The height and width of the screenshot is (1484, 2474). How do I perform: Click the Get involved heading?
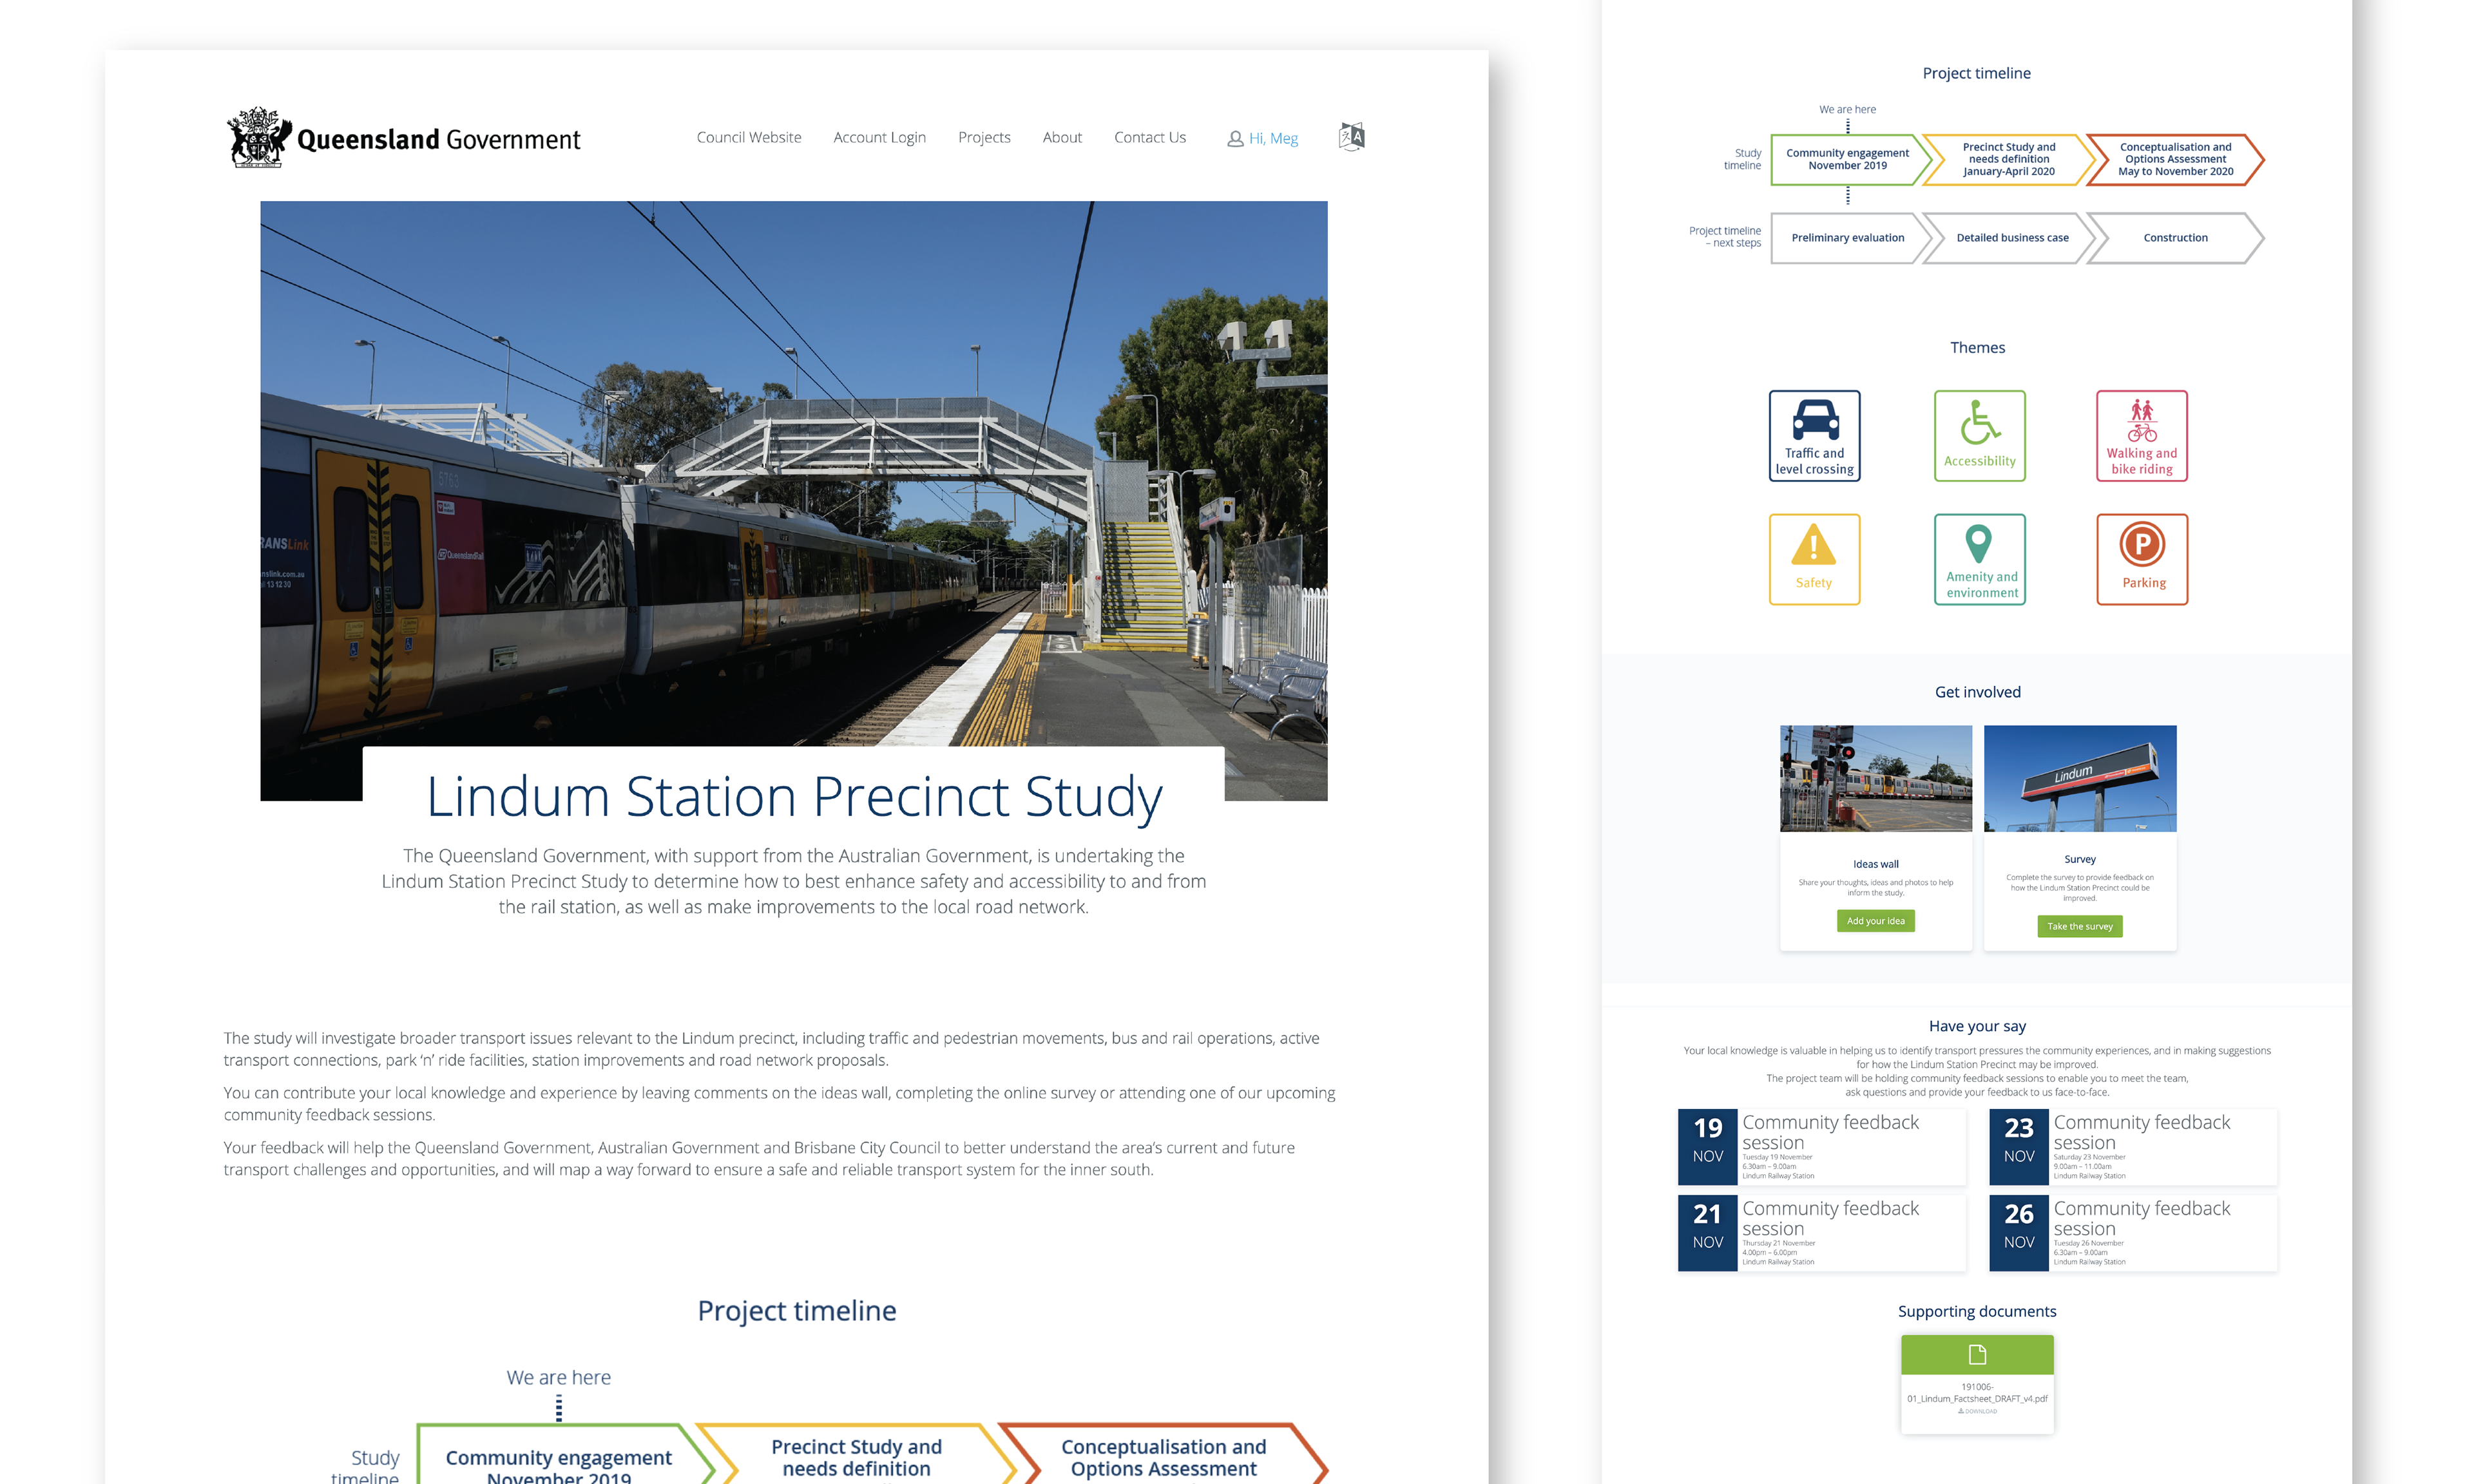pyautogui.click(x=1977, y=692)
